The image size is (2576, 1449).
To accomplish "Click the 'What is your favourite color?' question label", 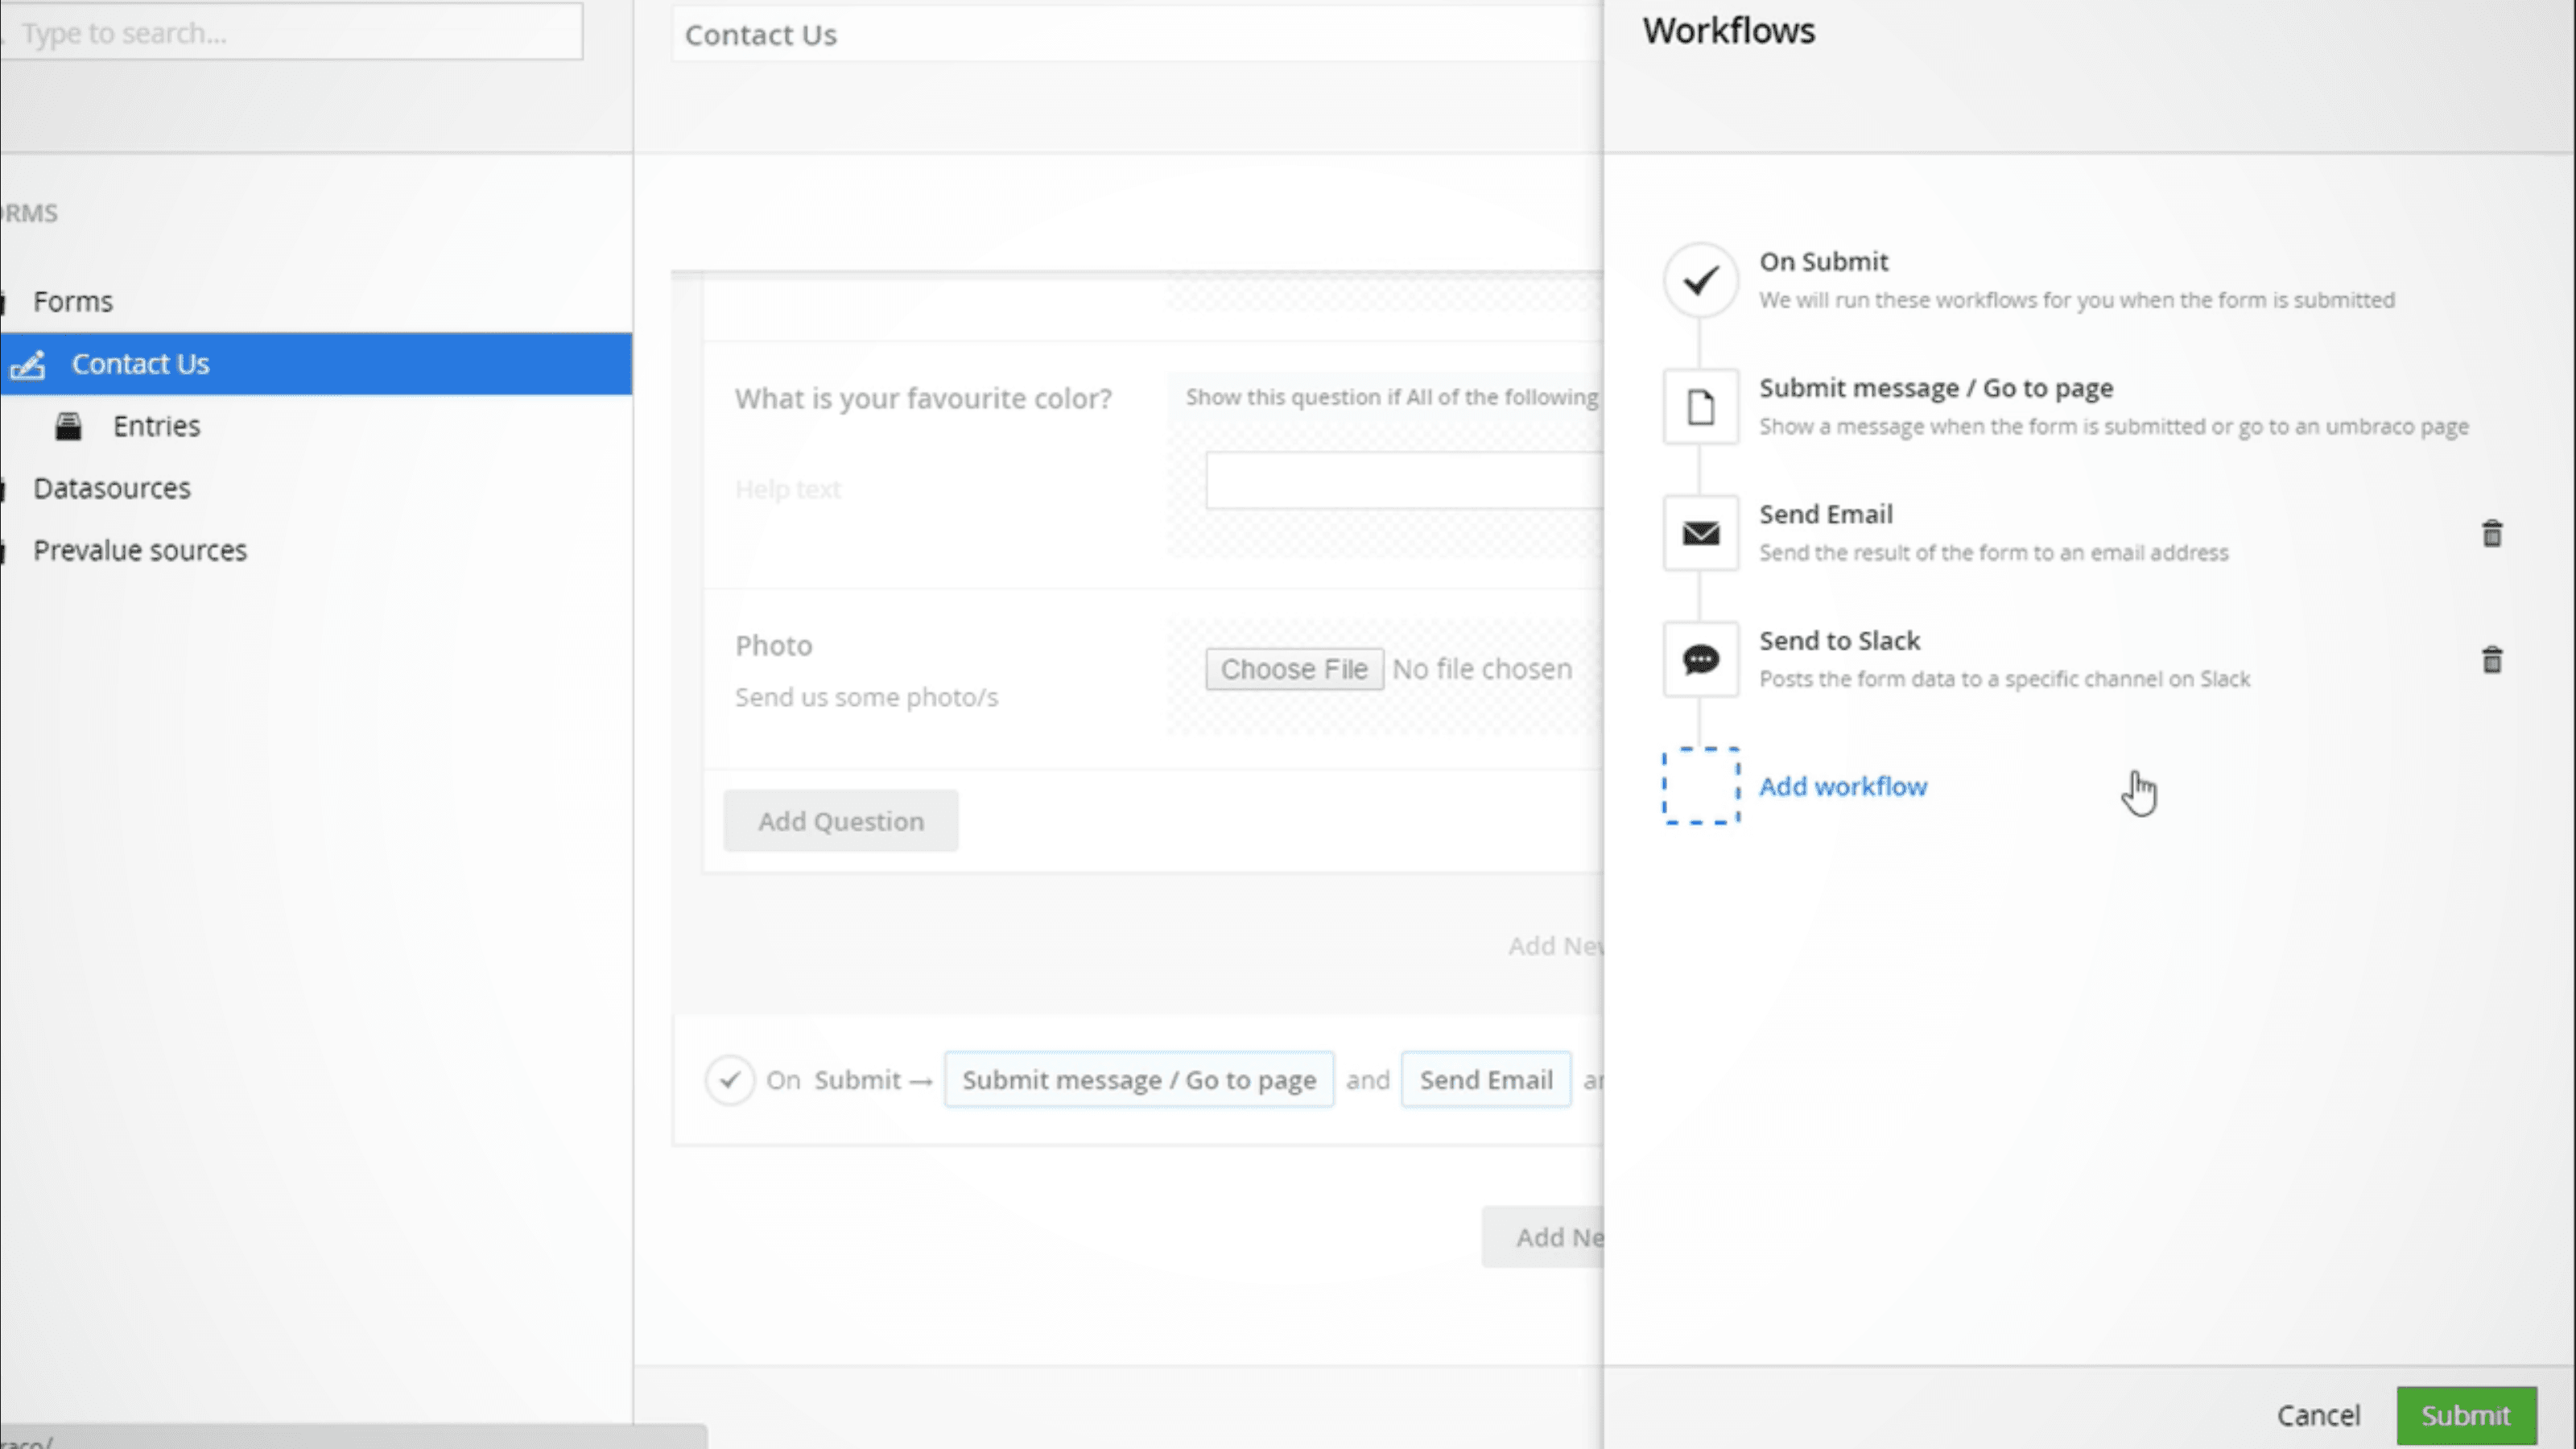I will pos(923,399).
